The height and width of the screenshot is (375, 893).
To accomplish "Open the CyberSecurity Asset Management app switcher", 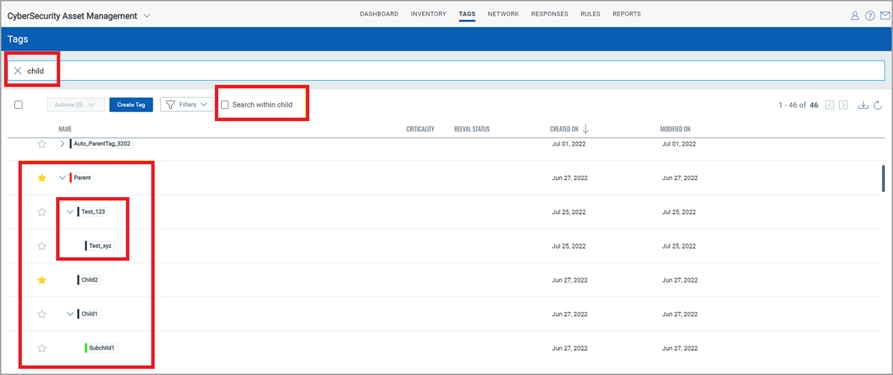I will (x=147, y=16).
